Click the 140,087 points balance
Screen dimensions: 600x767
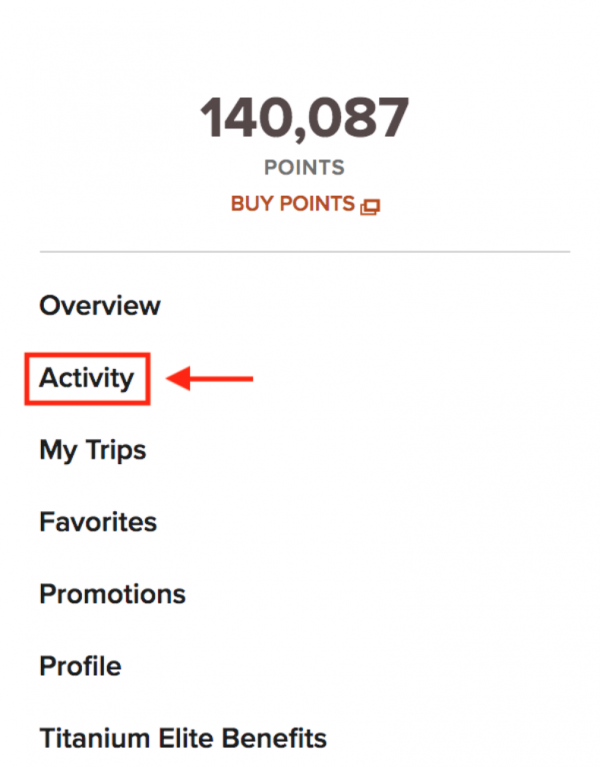[x=305, y=119]
